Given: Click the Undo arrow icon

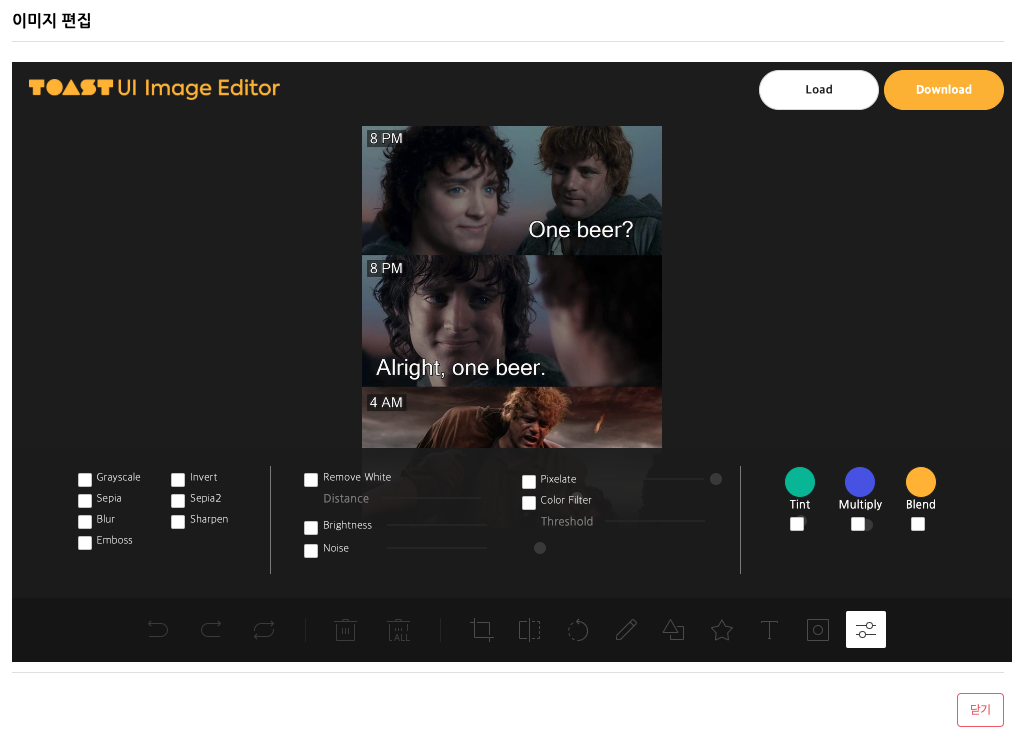Looking at the screenshot, I should click(x=158, y=630).
